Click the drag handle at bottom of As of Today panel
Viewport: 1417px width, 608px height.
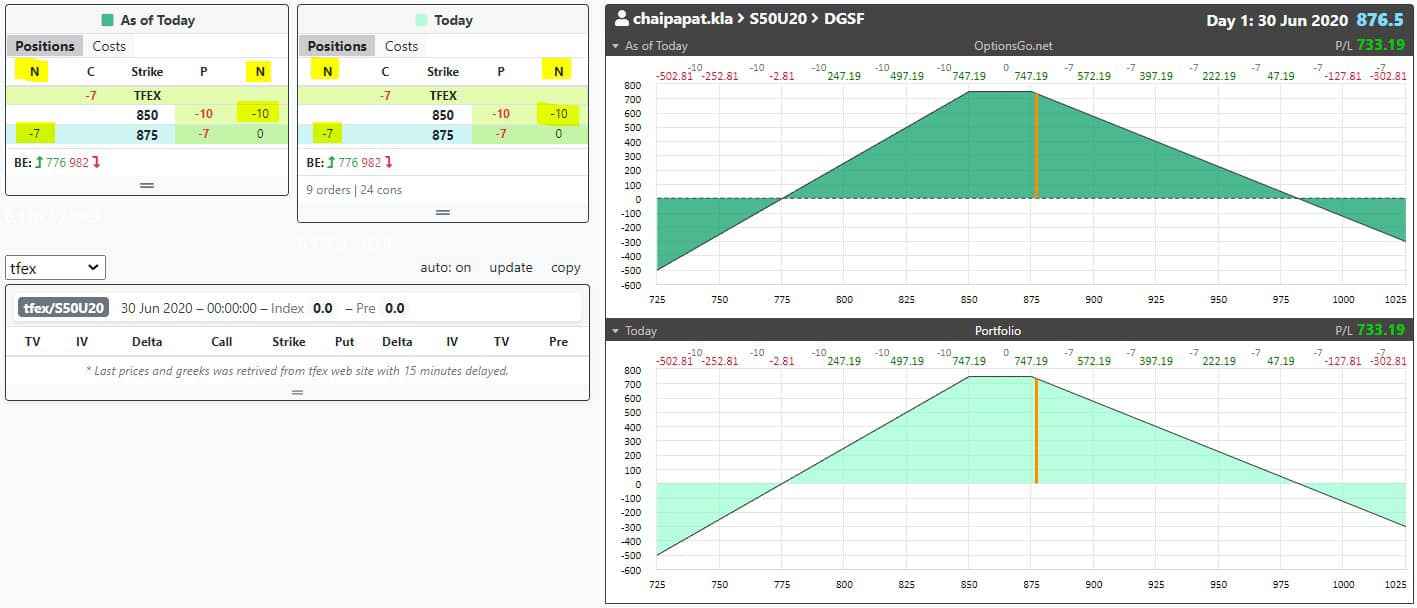147,186
